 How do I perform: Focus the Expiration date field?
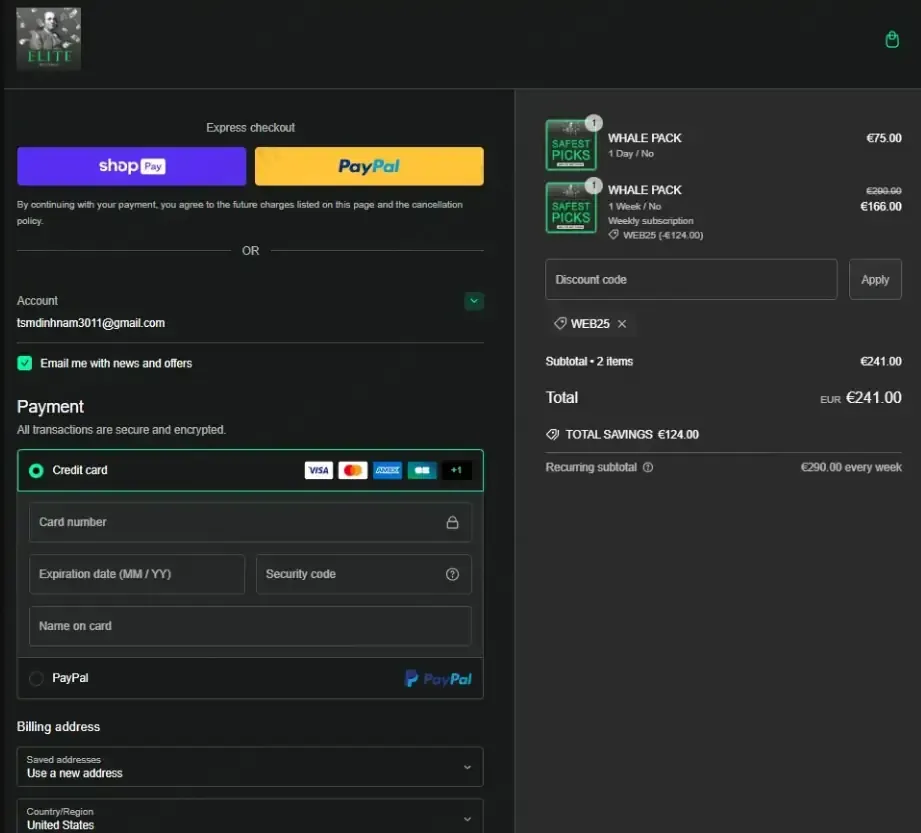[x=137, y=574]
